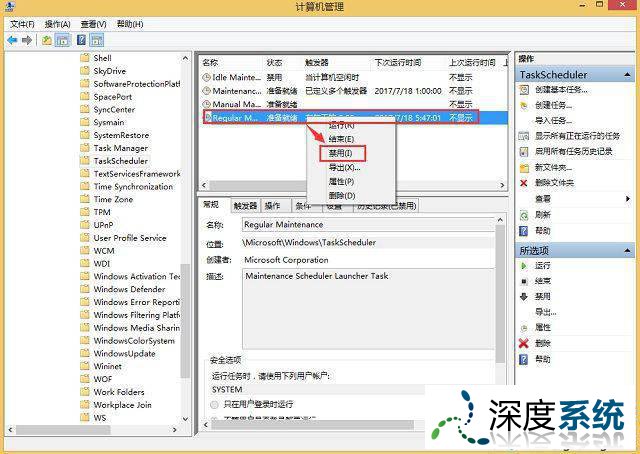Screen dimensions: 640x454
Task: Expand the 查看 submenu arrow
Action: click(x=628, y=199)
